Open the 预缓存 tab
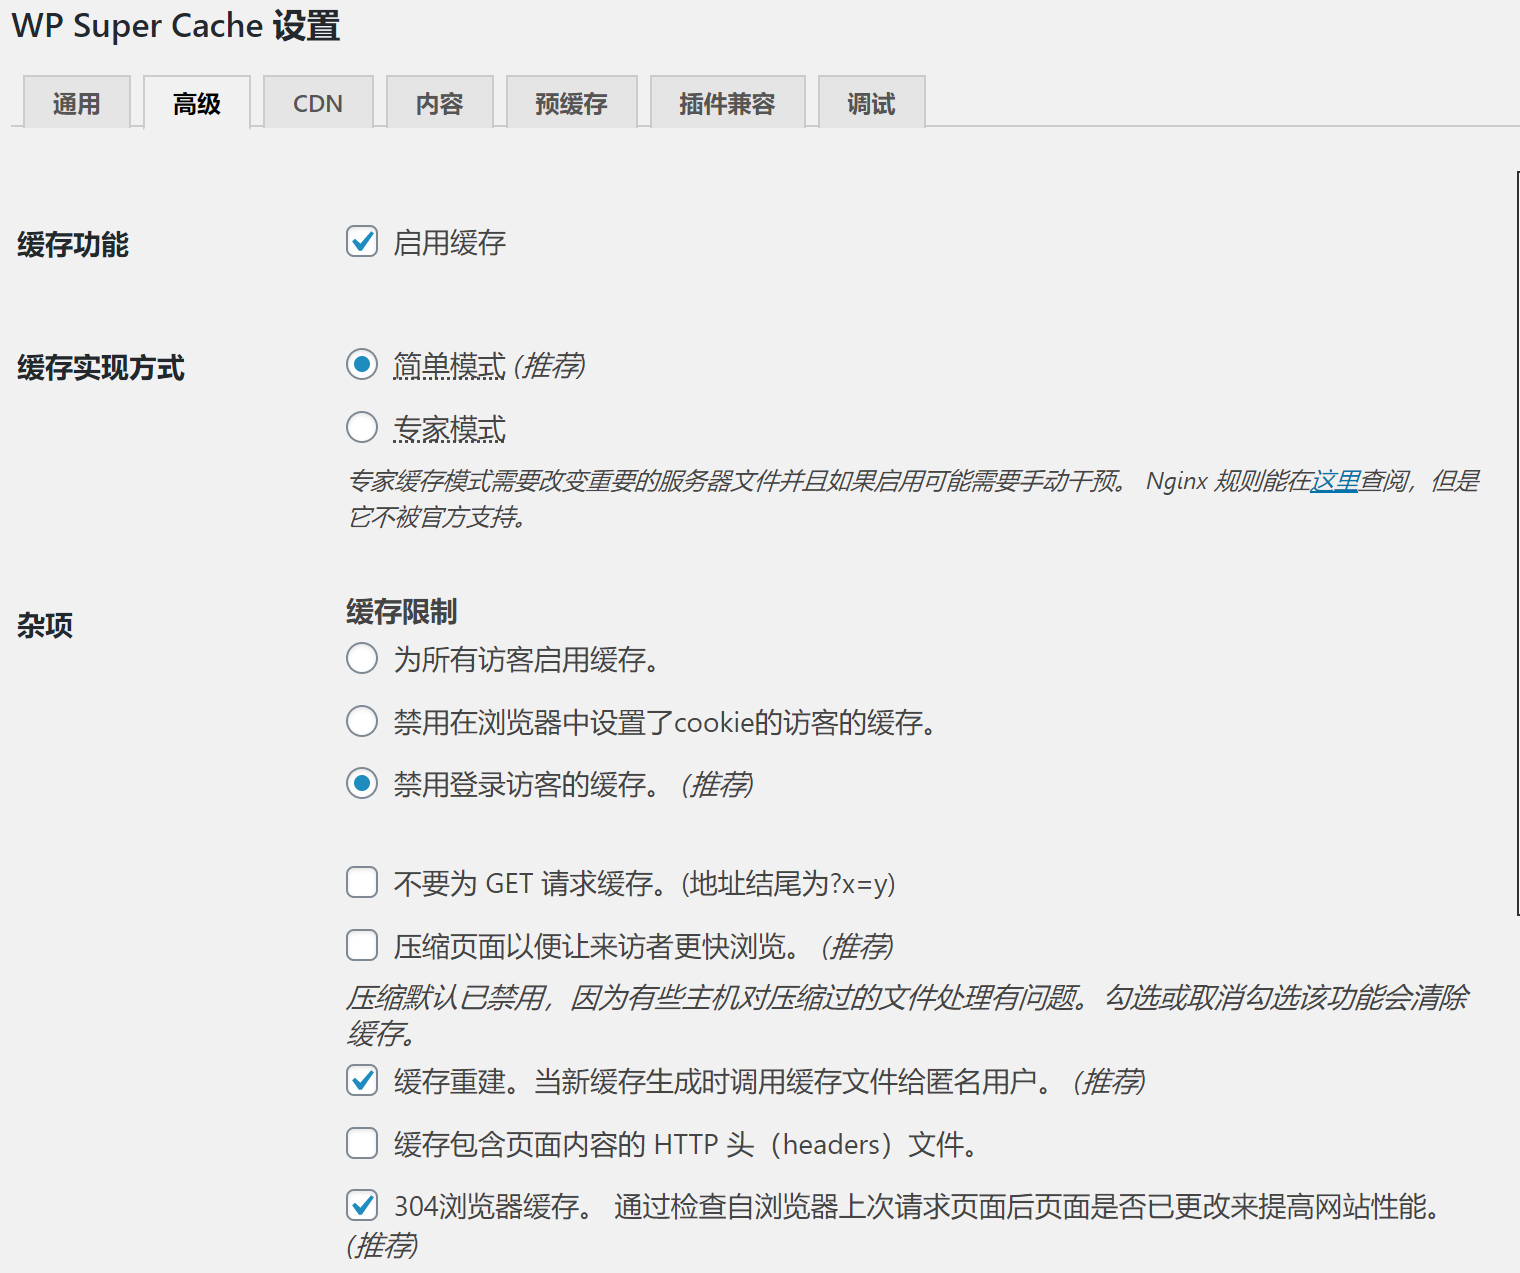The width and height of the screenshot is (1520, 1273). 572,103
